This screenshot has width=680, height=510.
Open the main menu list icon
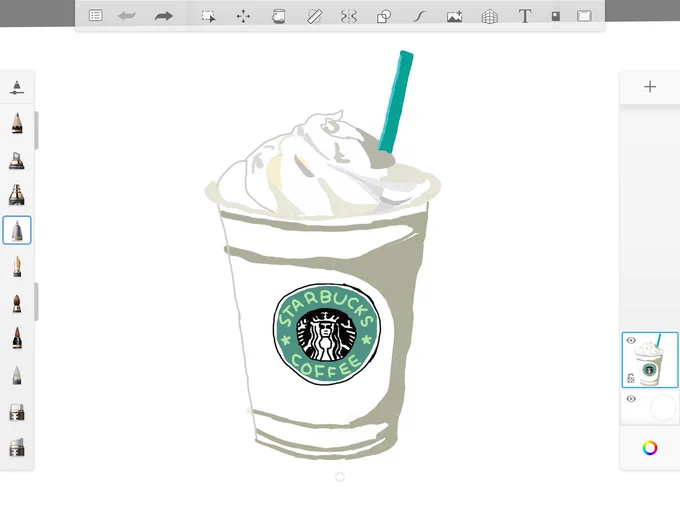(x=95, y=16)
